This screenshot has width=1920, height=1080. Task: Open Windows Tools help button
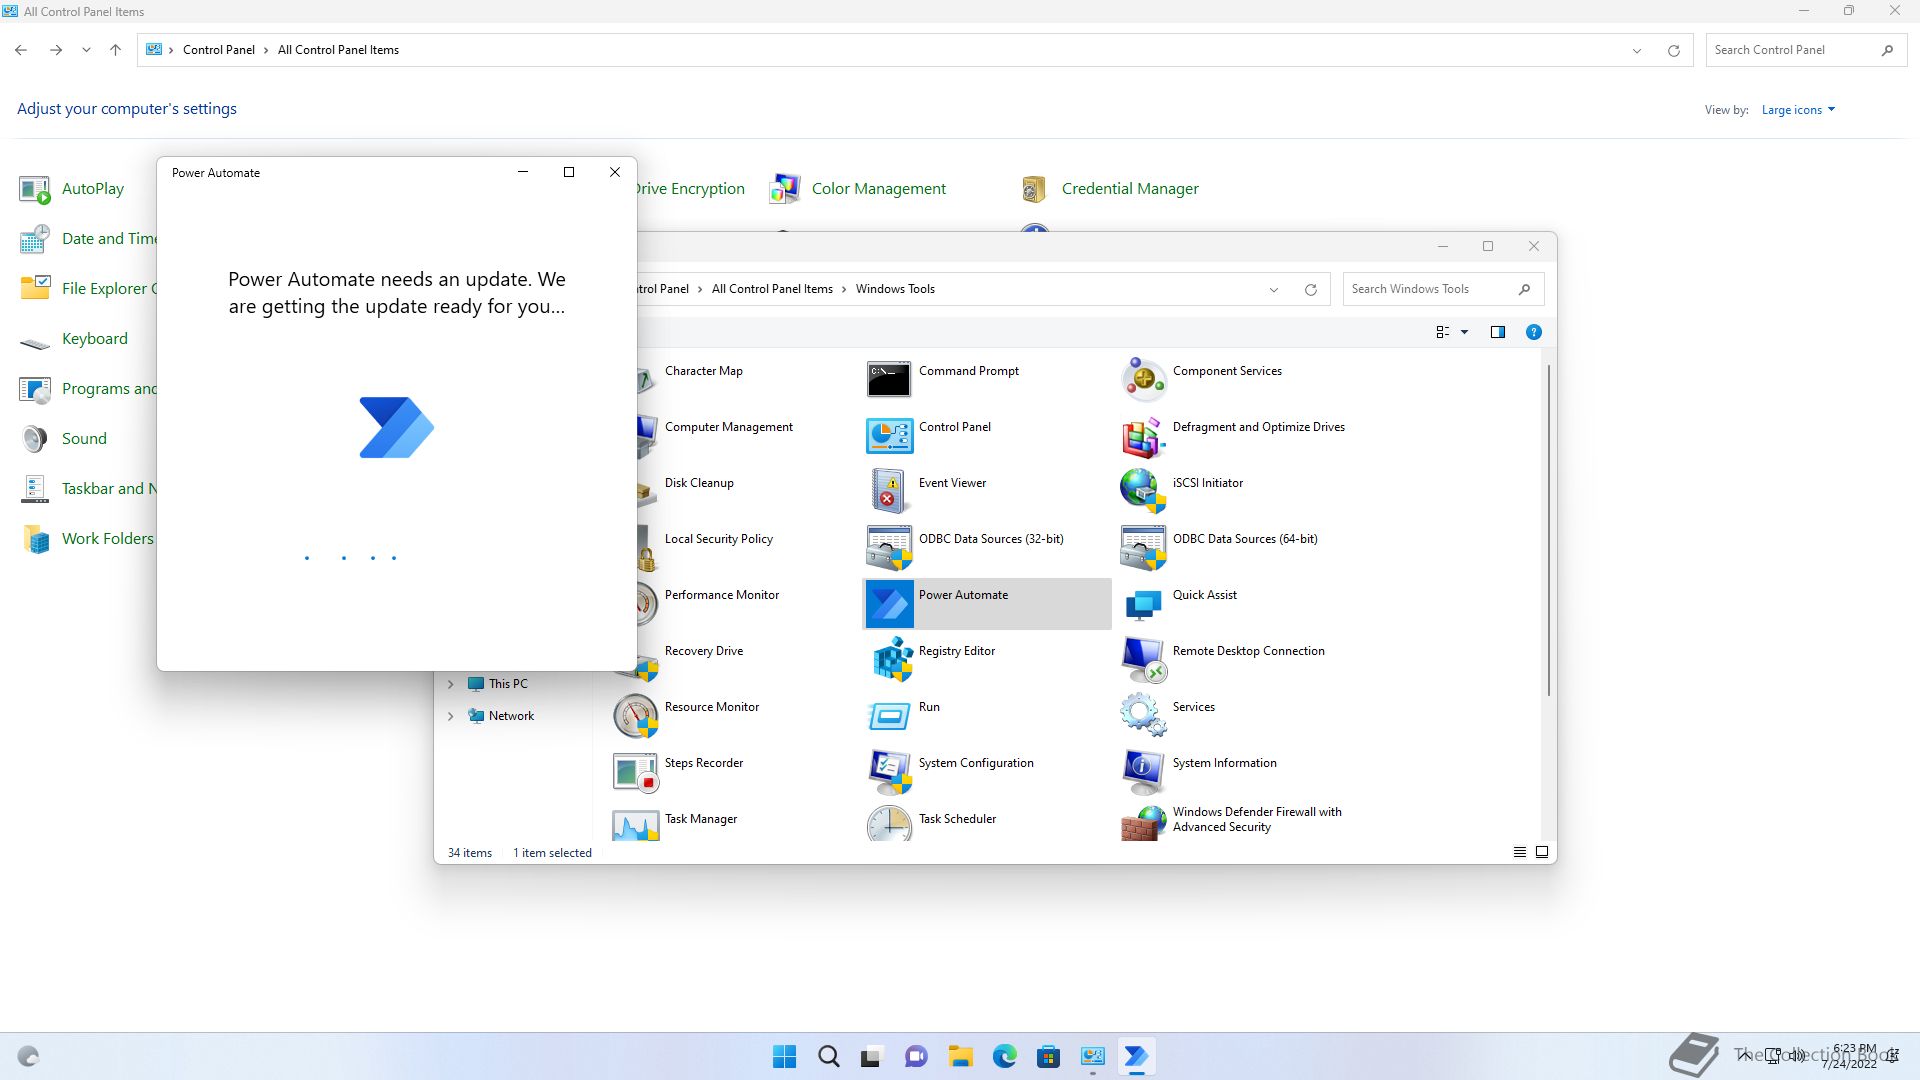click(1534, 332)
